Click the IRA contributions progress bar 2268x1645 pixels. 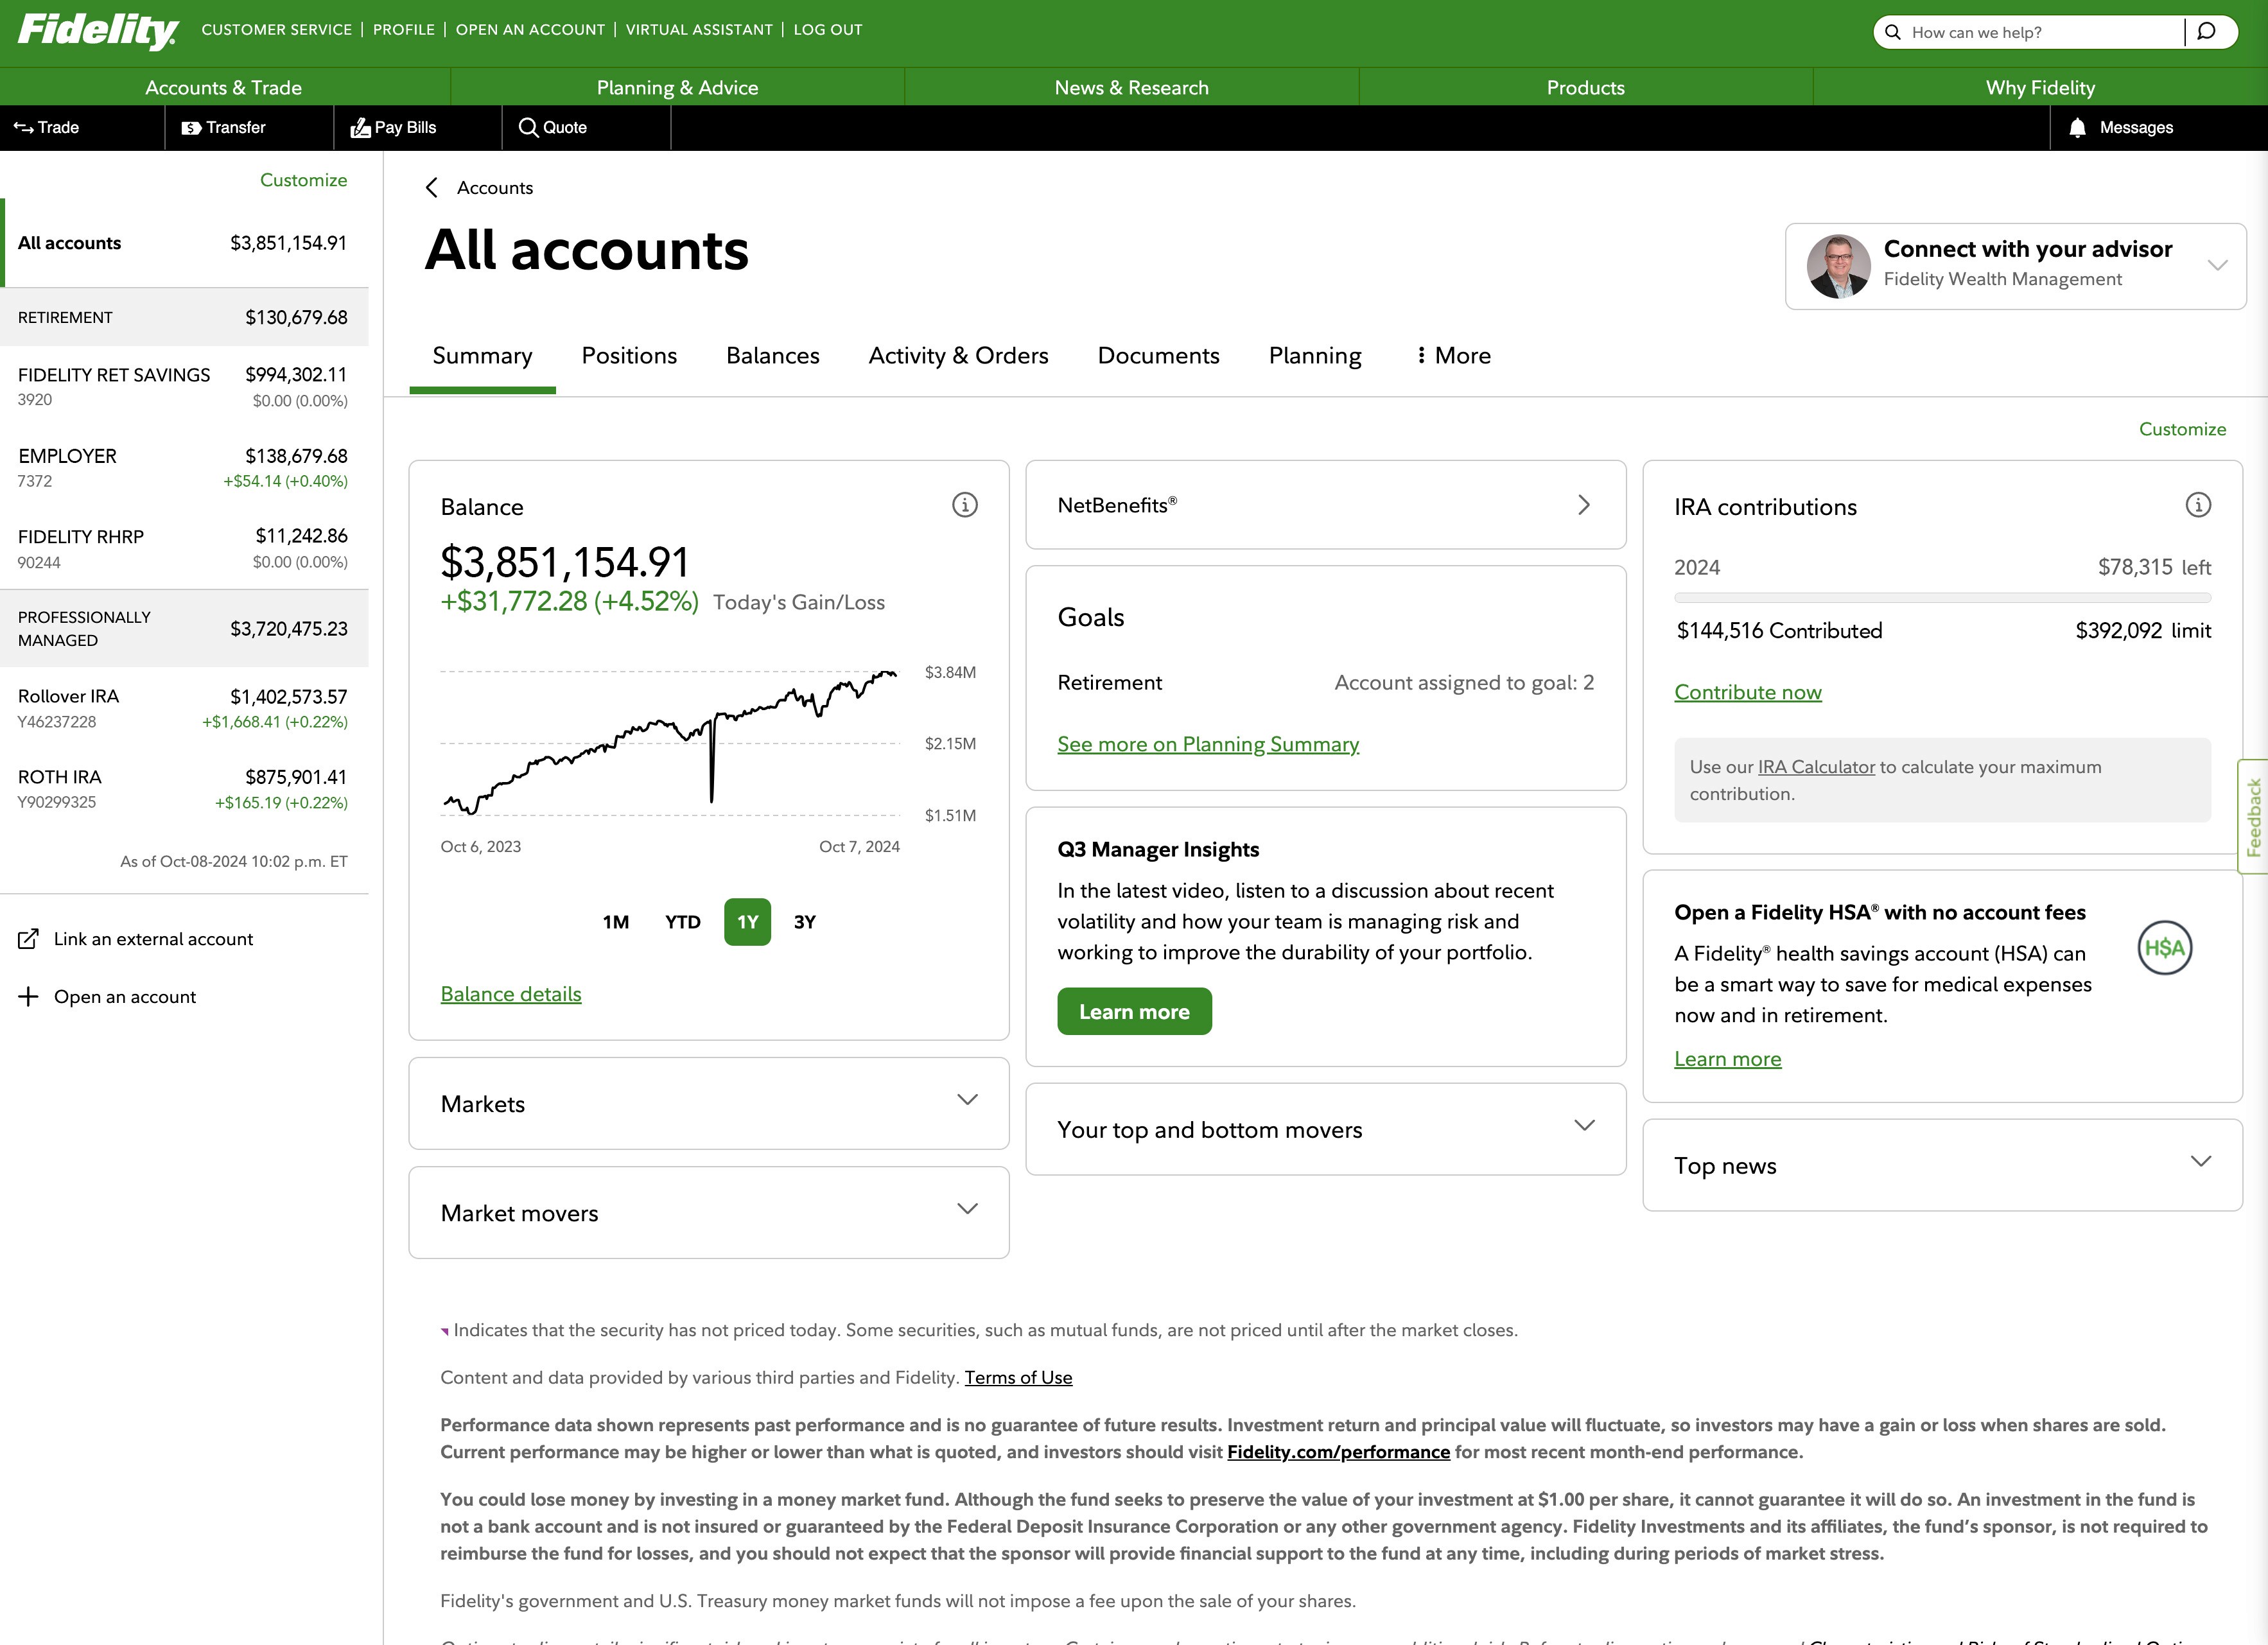[x=1942, y=598]
